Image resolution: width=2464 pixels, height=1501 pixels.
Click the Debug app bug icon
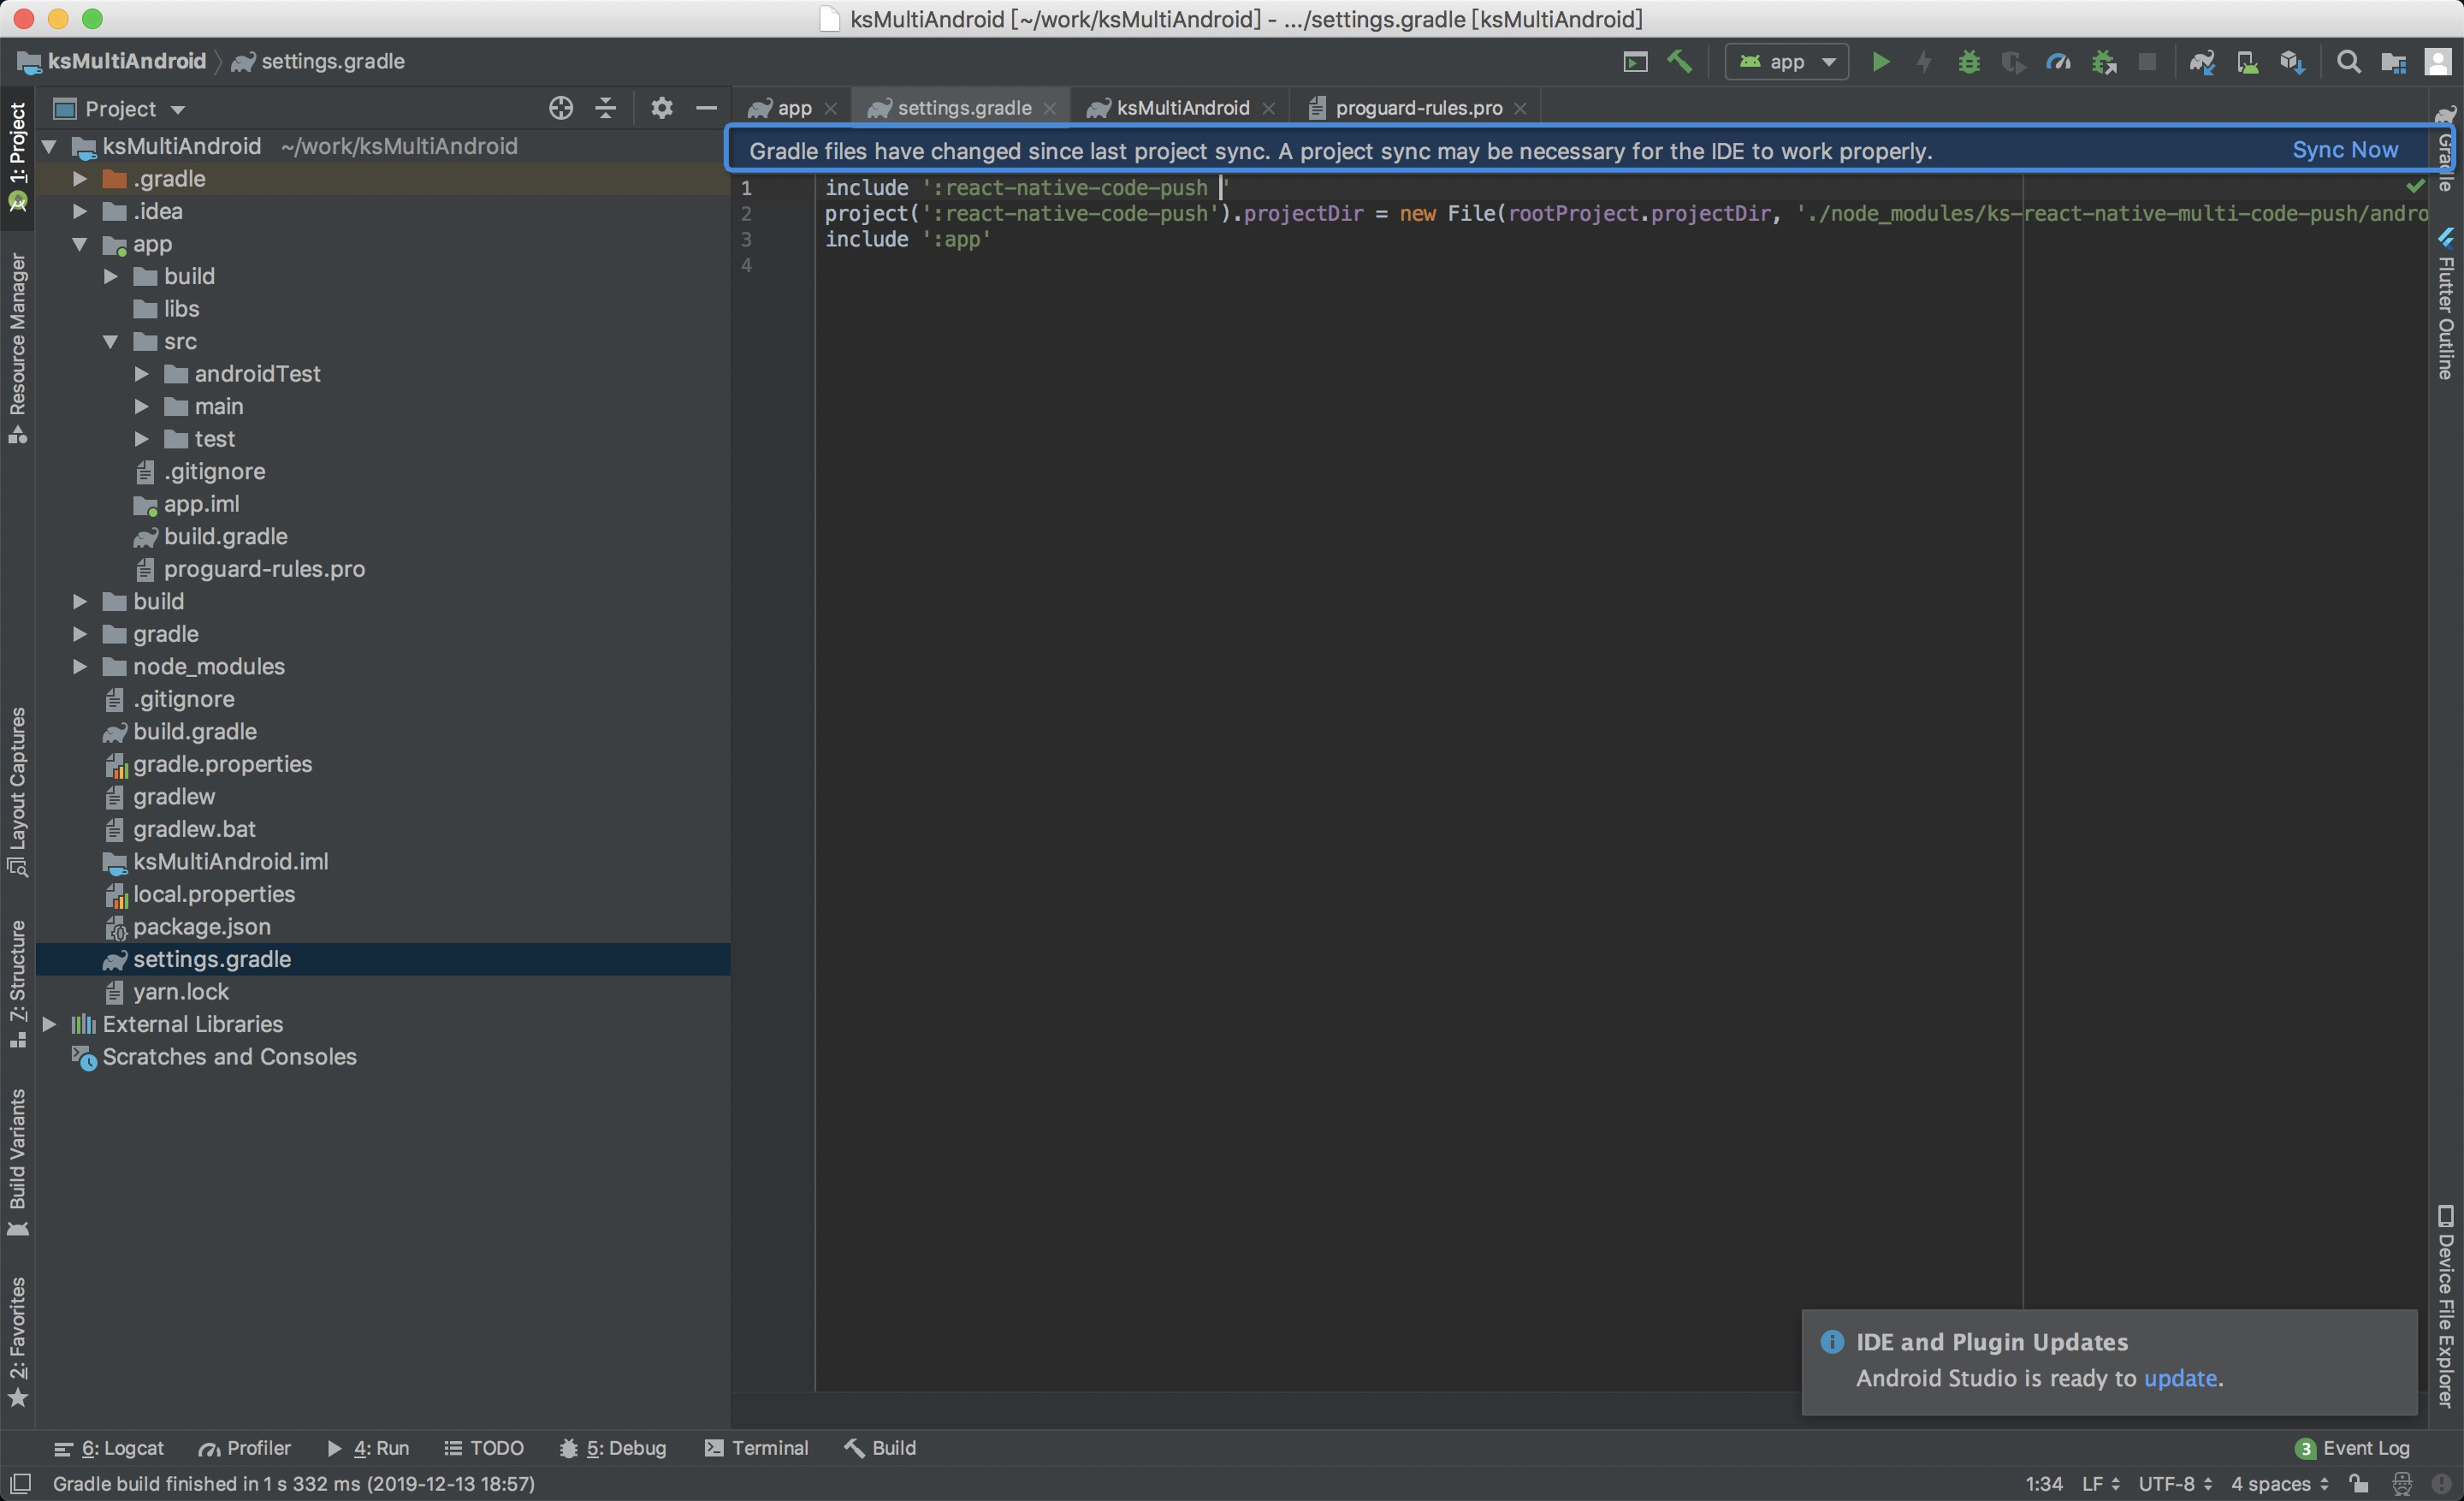coord(1968,62)
